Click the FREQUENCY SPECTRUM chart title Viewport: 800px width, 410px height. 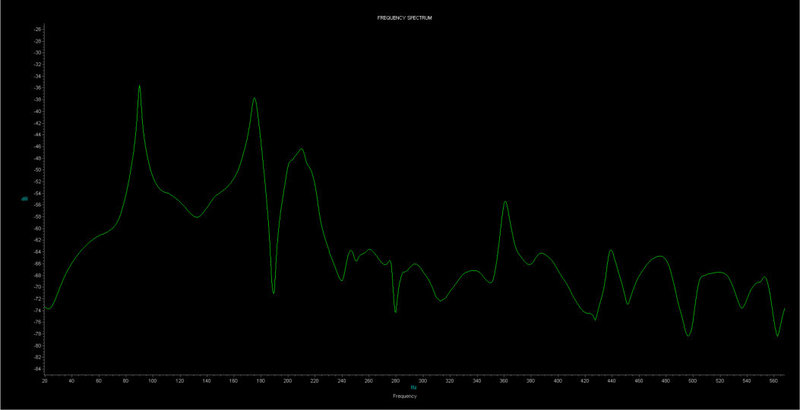click(405, 18)
